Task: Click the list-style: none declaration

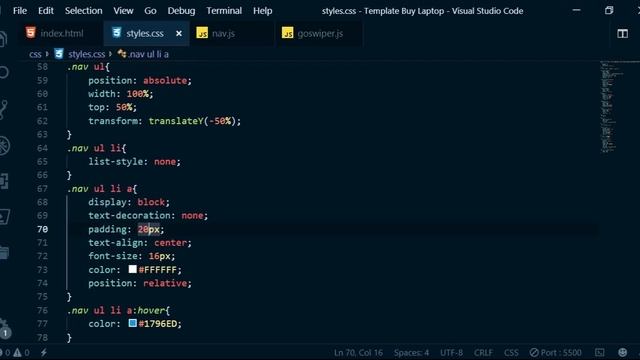Action: tap(134, 162)
